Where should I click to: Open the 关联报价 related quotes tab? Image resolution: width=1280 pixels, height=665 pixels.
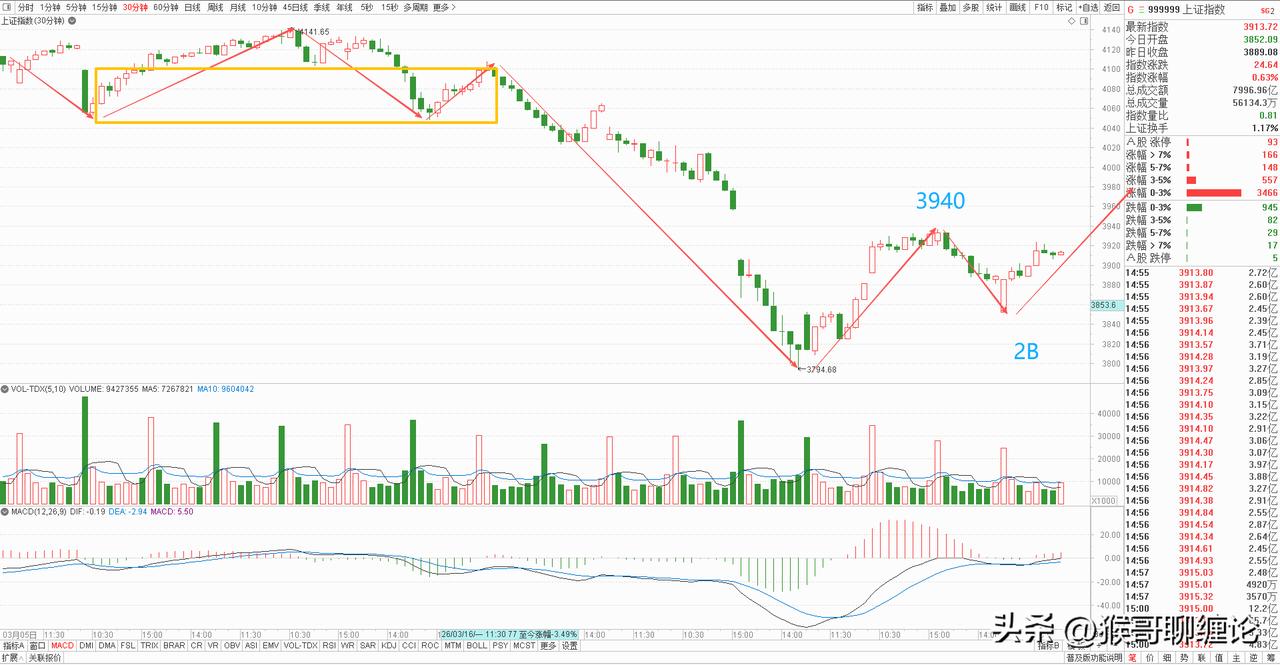coord(45,658)
